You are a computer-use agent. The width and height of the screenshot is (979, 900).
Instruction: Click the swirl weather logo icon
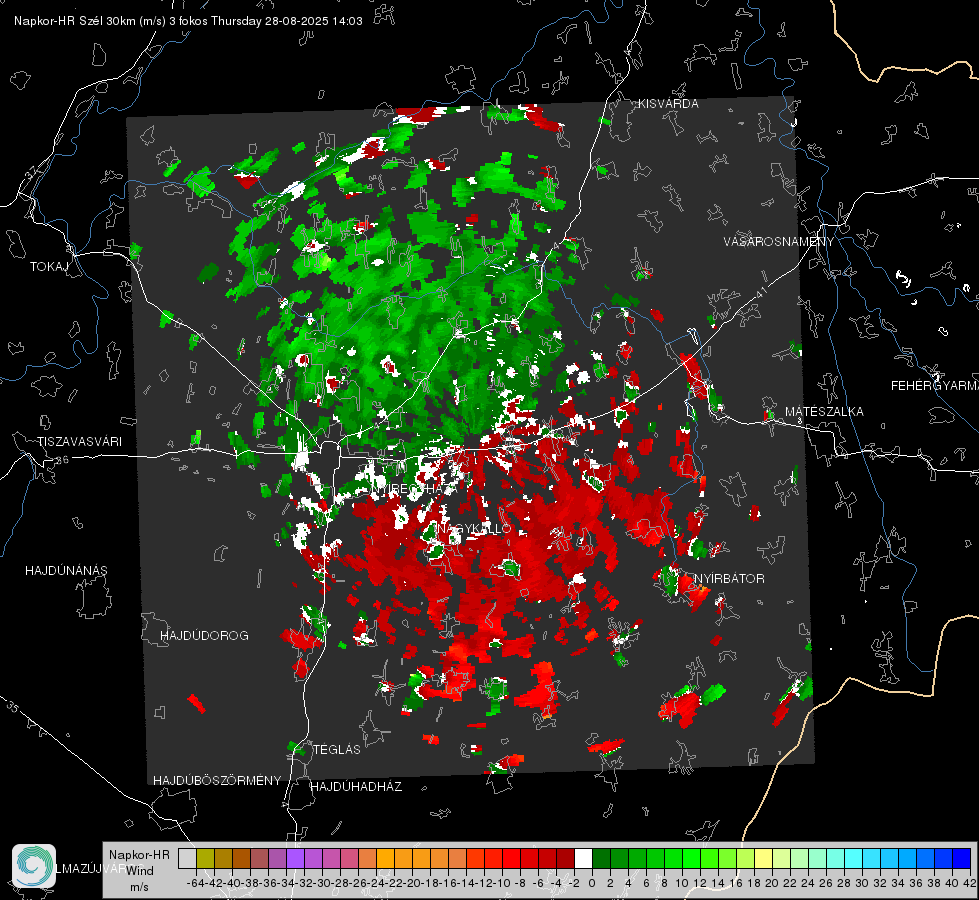(34, 866)
